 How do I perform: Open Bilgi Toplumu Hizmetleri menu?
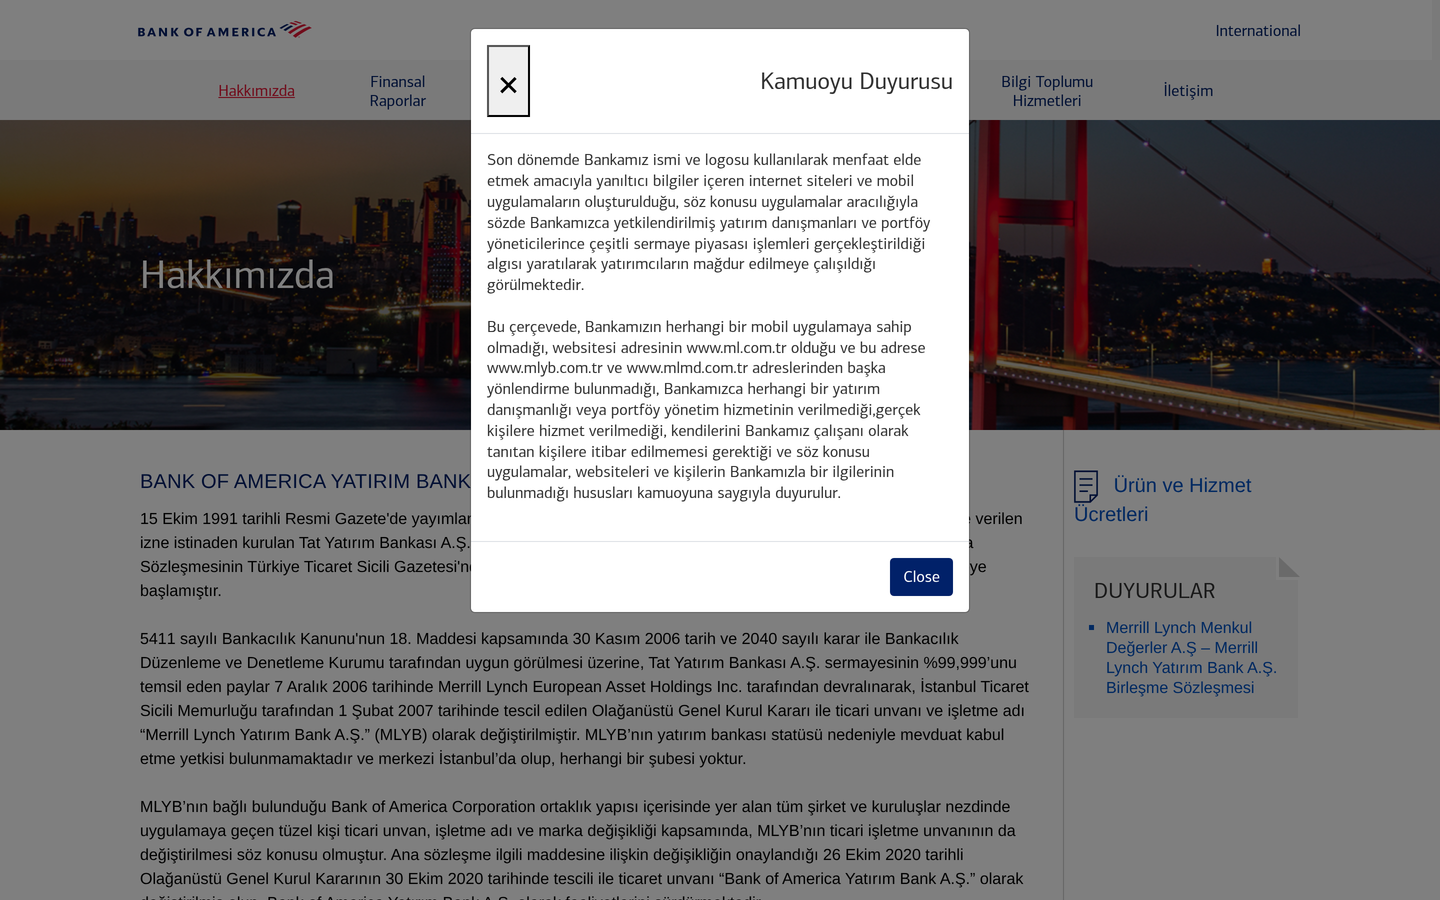(1047, 91)
